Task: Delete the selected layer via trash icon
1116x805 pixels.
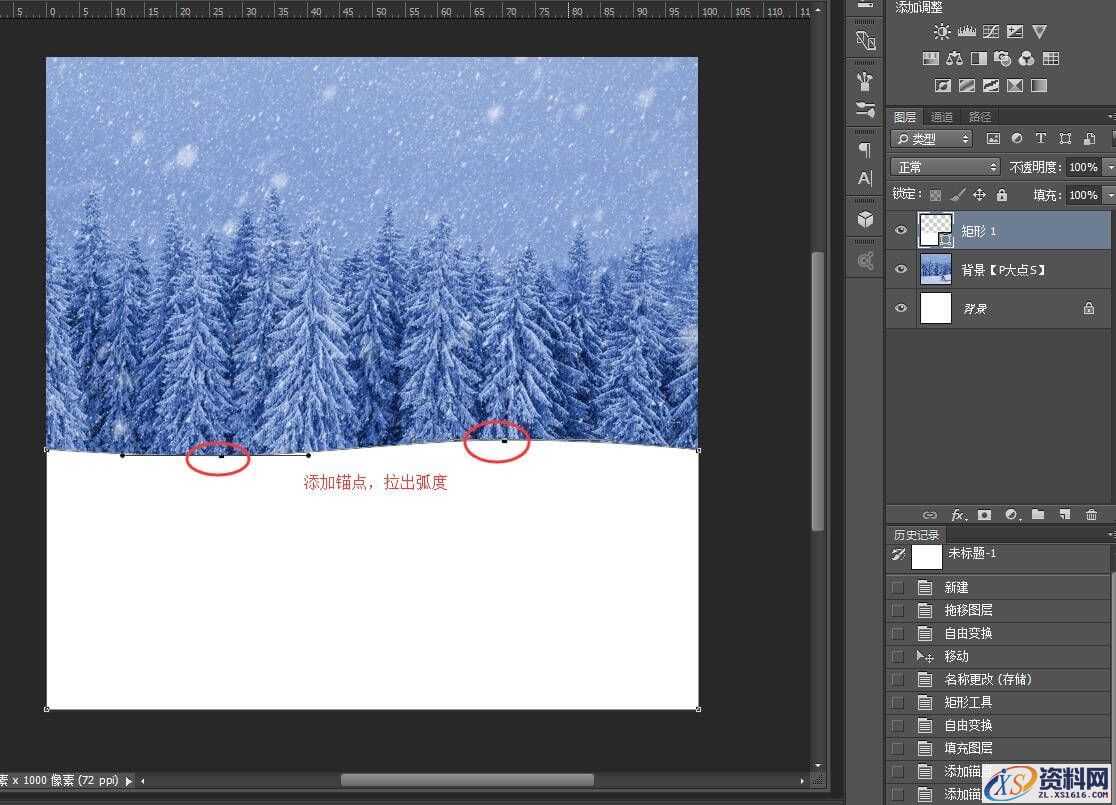Action: 1091,514
